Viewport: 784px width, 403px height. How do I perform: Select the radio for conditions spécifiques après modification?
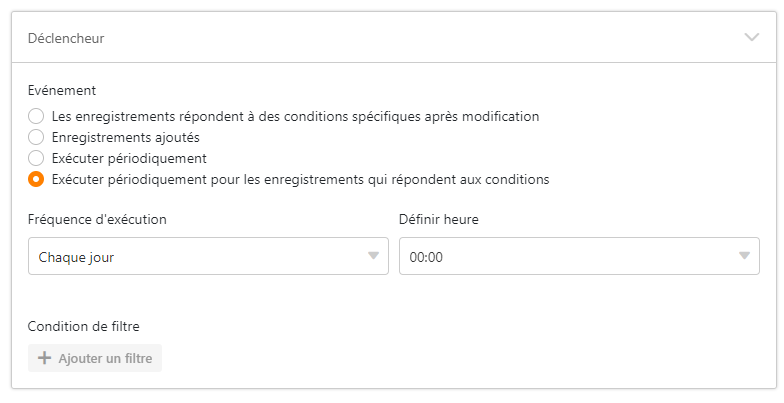point(36,116)
